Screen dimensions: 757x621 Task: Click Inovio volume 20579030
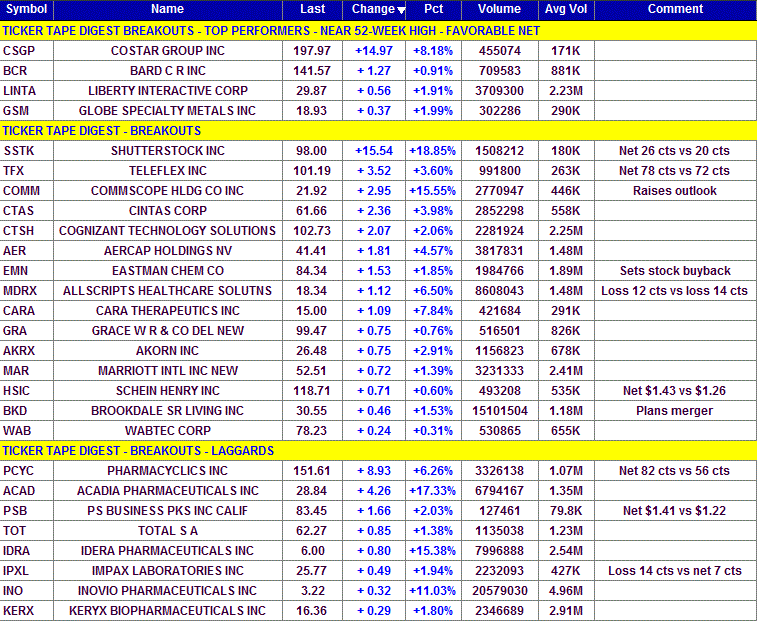500,591
